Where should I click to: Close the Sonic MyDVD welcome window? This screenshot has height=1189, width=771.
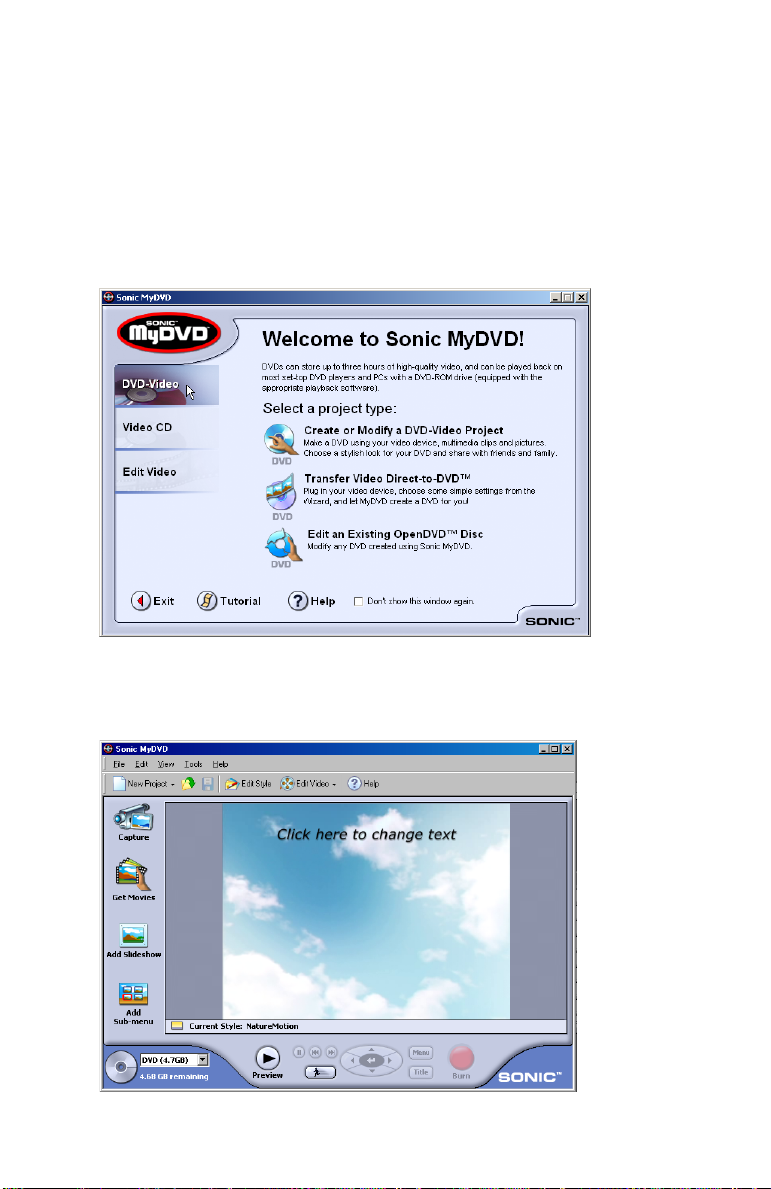pyautogui.click(x=581, y=297)
